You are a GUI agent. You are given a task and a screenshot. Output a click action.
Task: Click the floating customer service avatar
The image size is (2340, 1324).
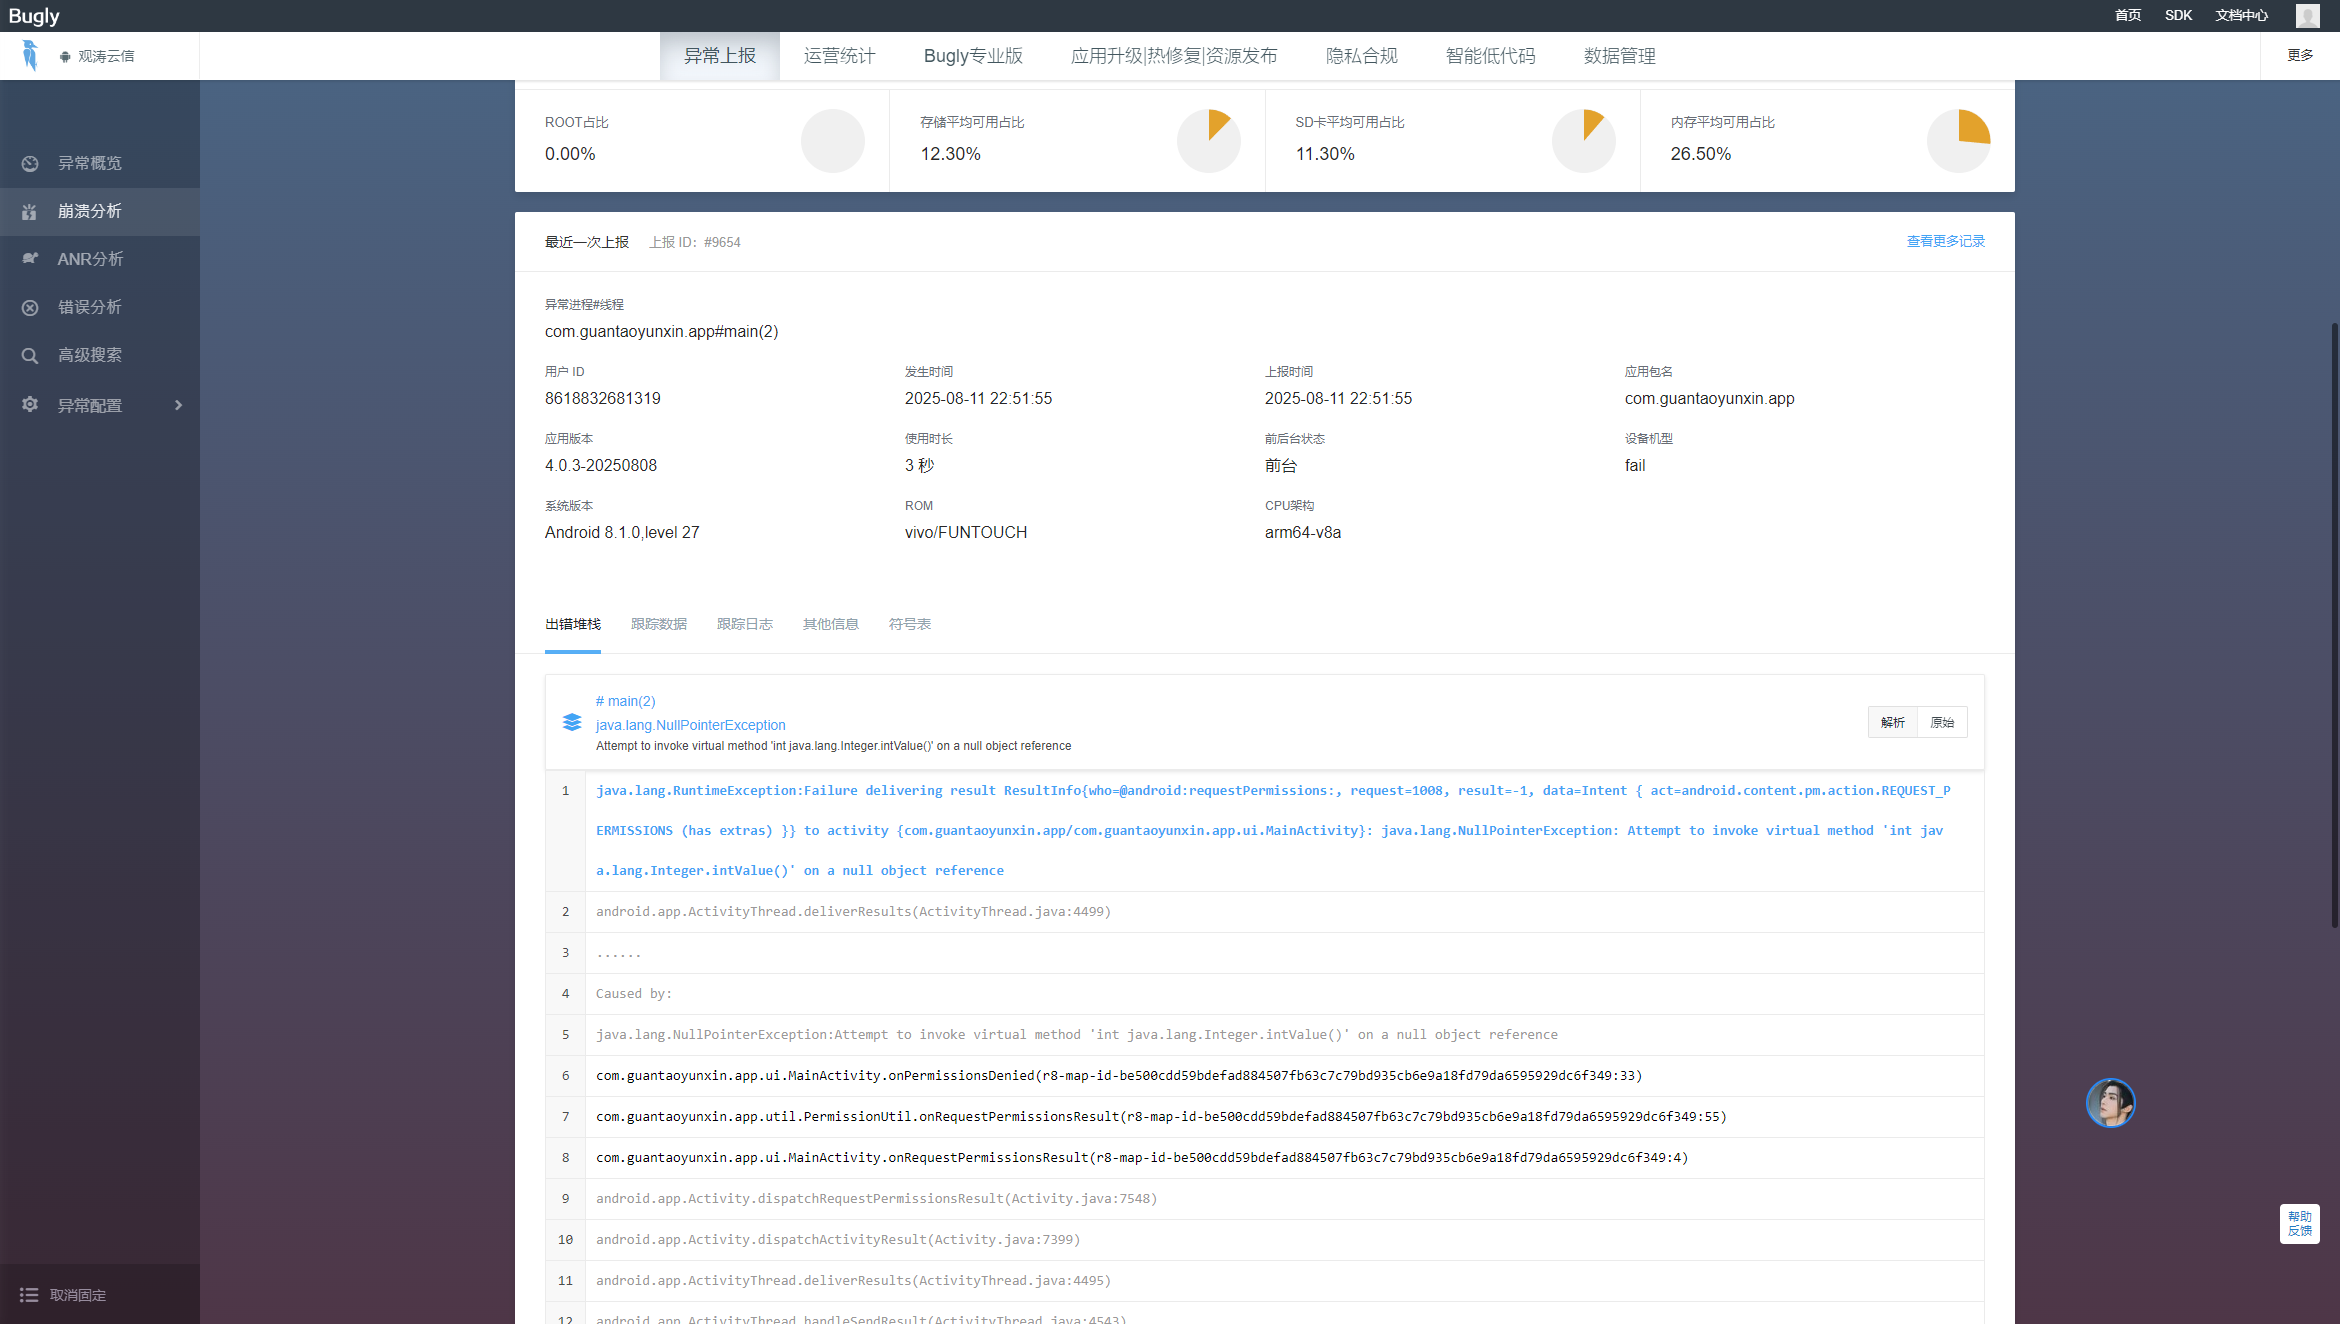click(2111, 1103)
